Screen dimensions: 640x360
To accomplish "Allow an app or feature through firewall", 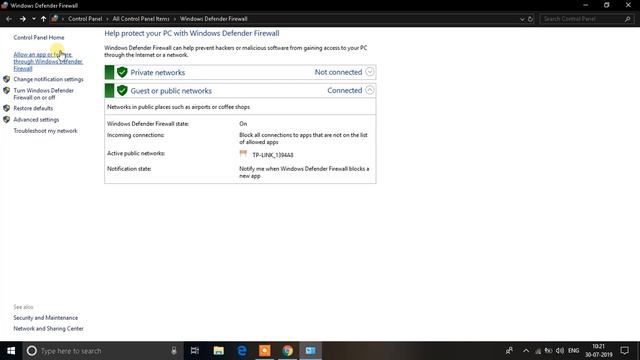I will coord(48,62).
